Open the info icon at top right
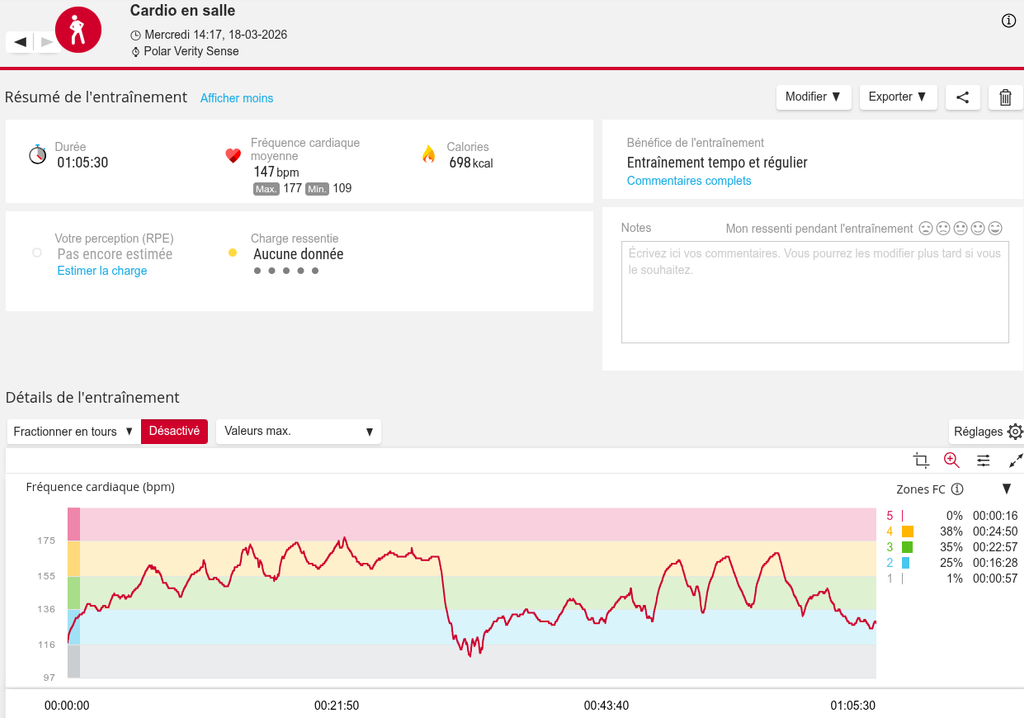The height and width of the screenshot is (718, 1024). (1008, 21)
